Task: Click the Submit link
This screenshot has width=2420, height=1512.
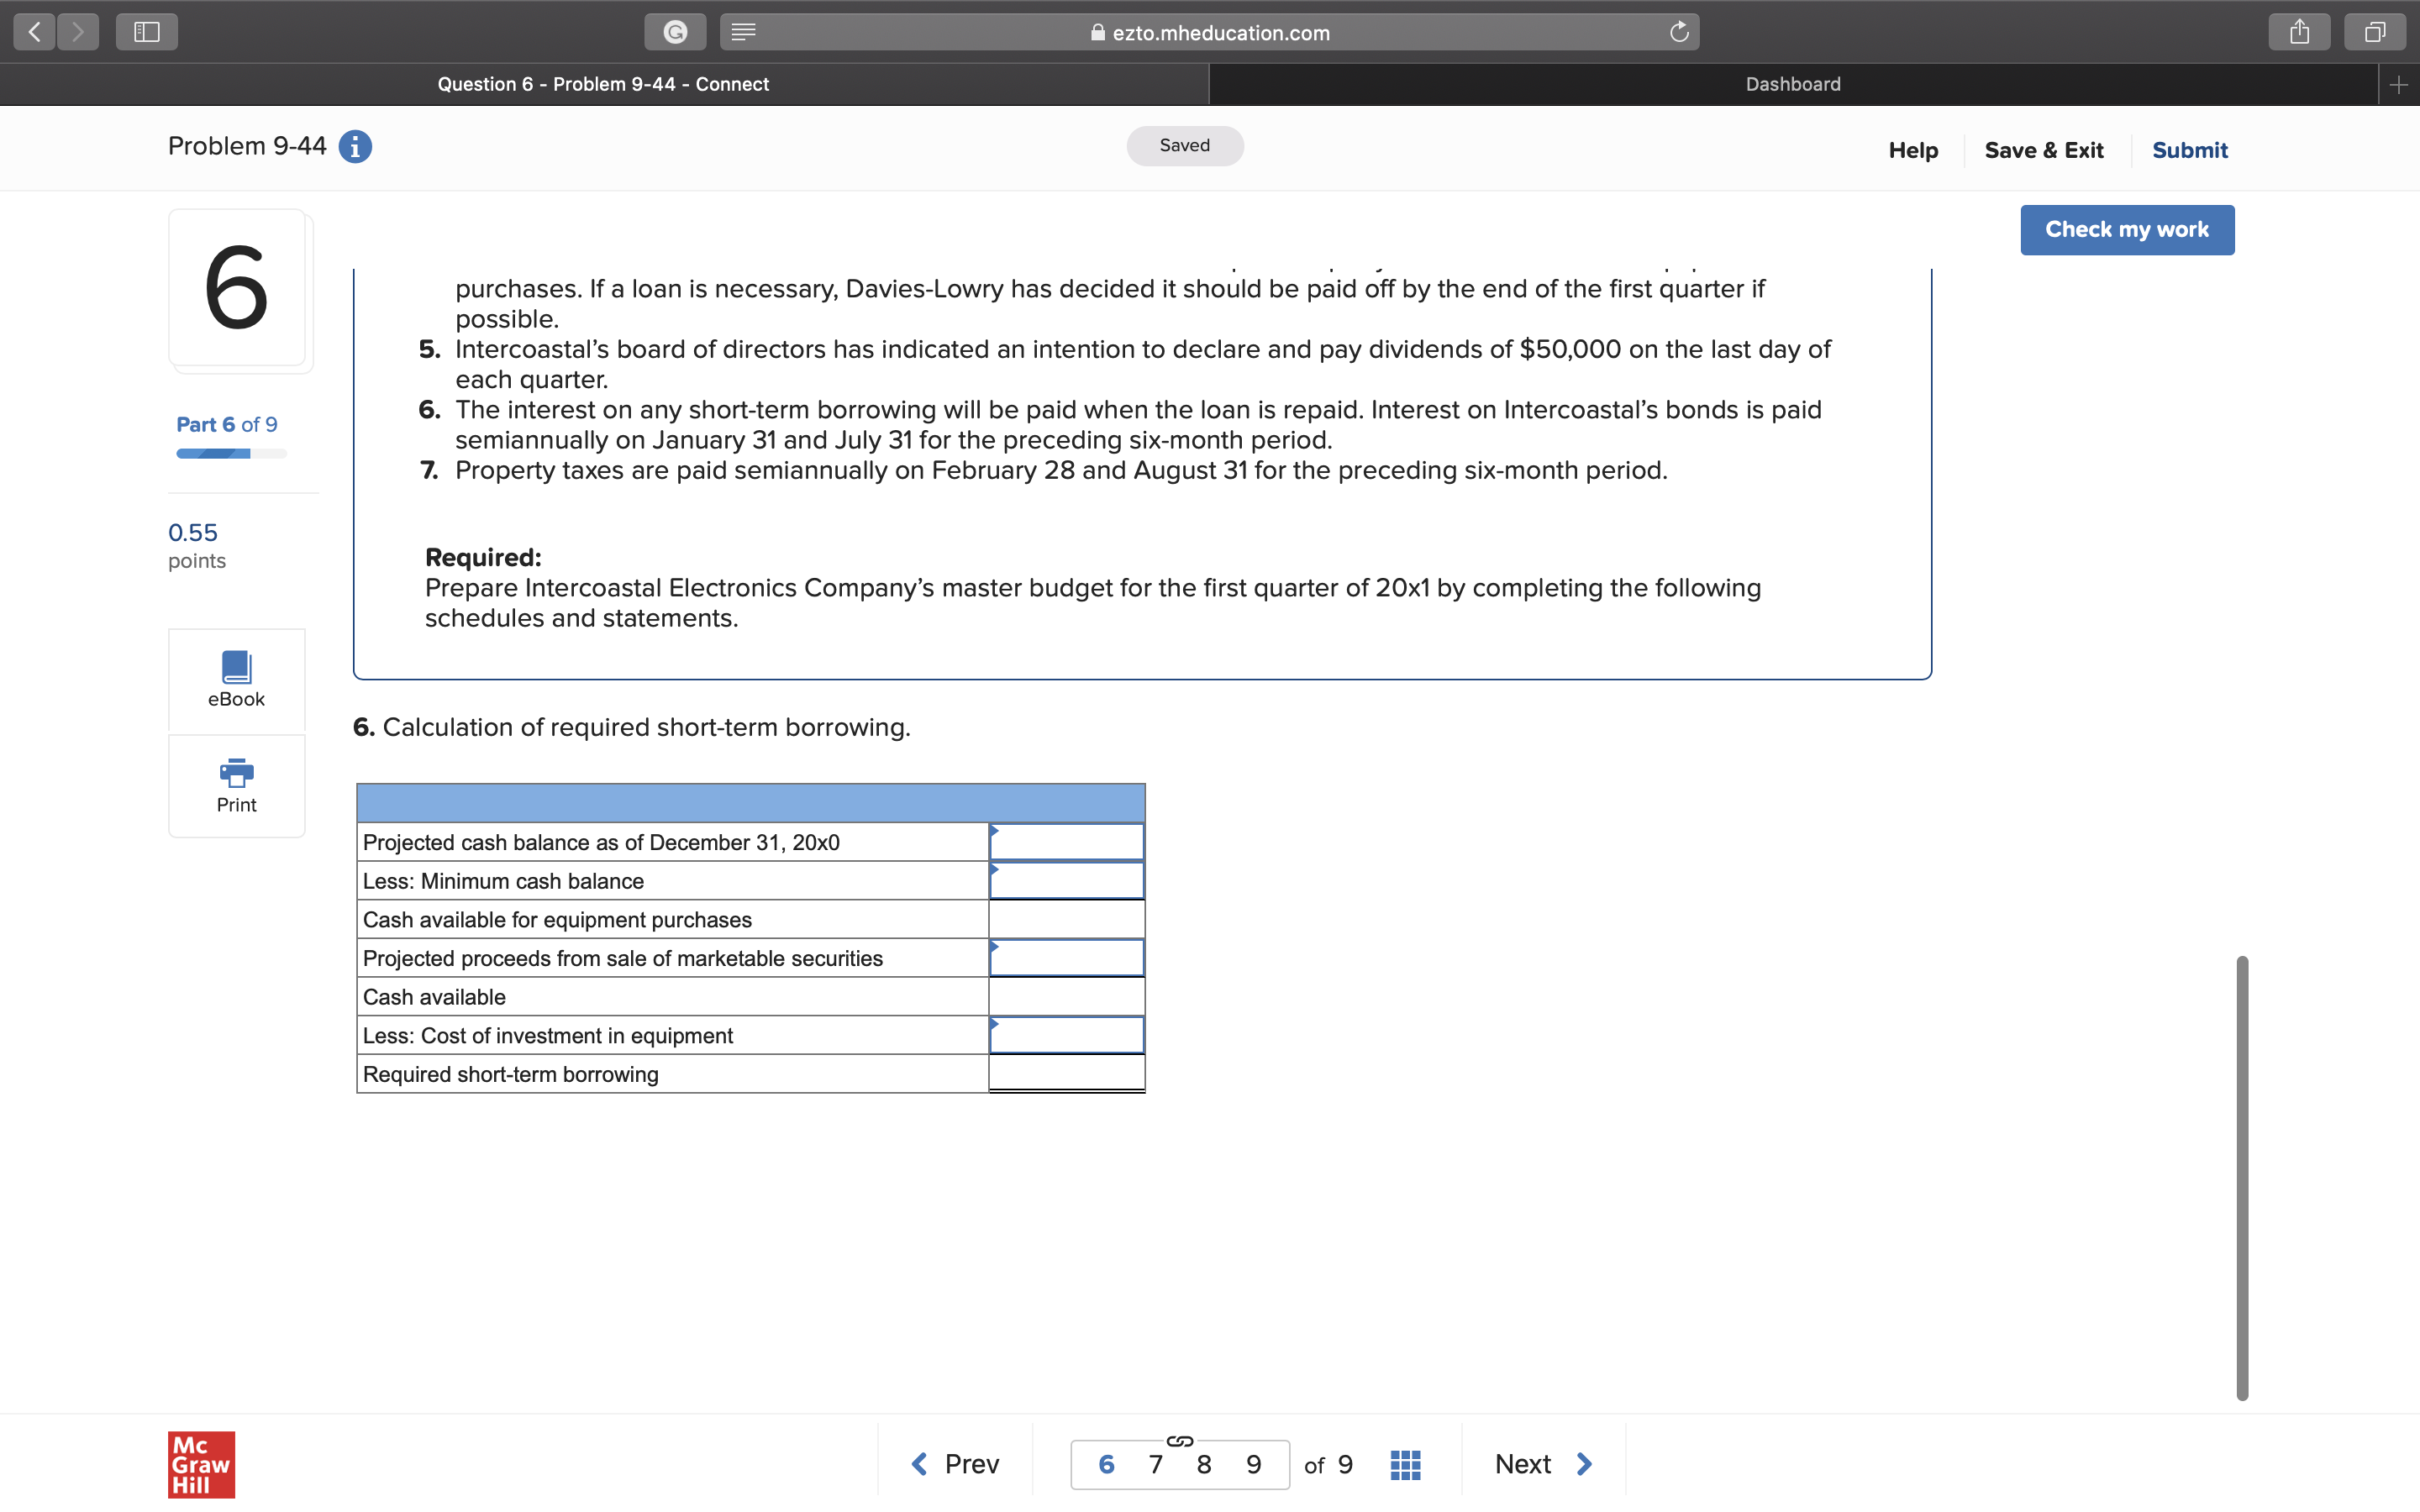Action: 2189,150
